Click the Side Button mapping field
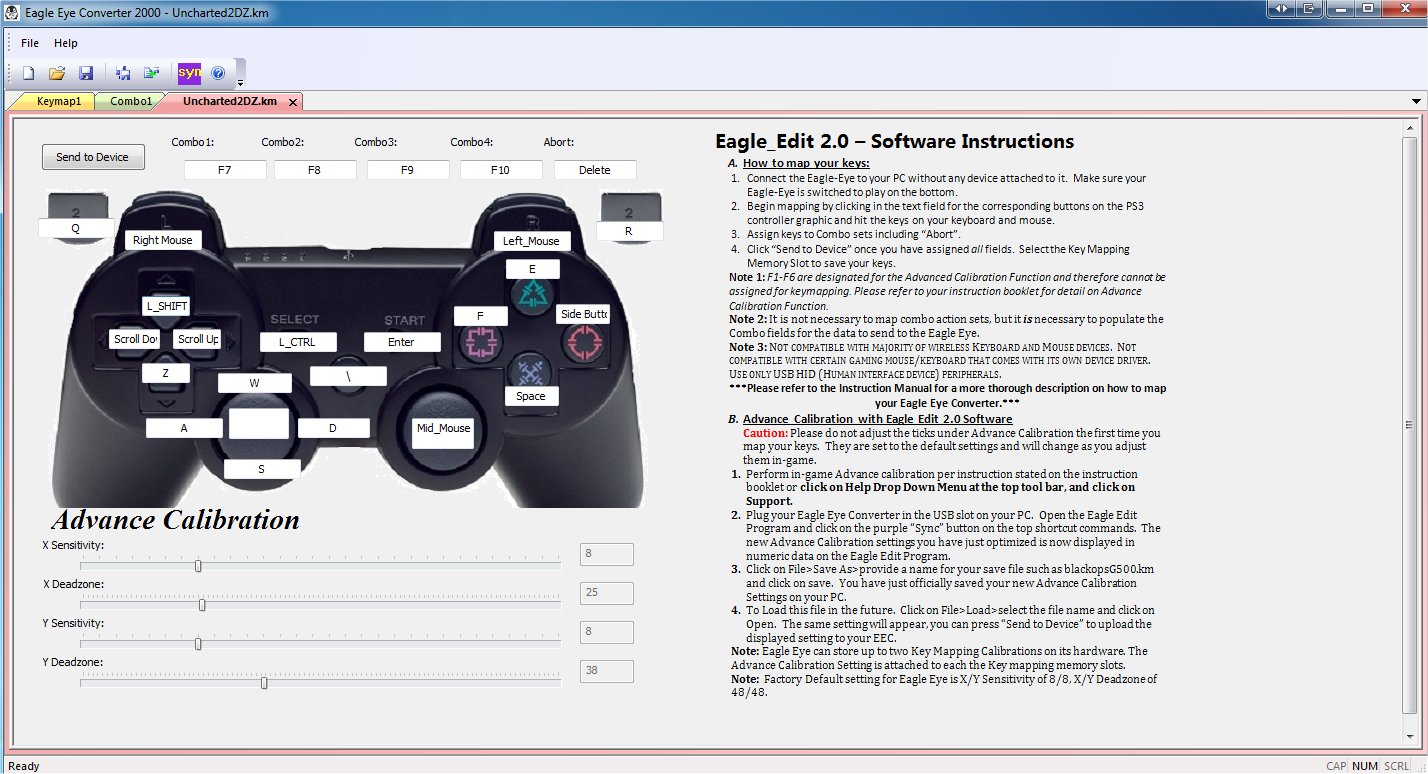Viewport: 1428px width, 774px height. point(583,314)
